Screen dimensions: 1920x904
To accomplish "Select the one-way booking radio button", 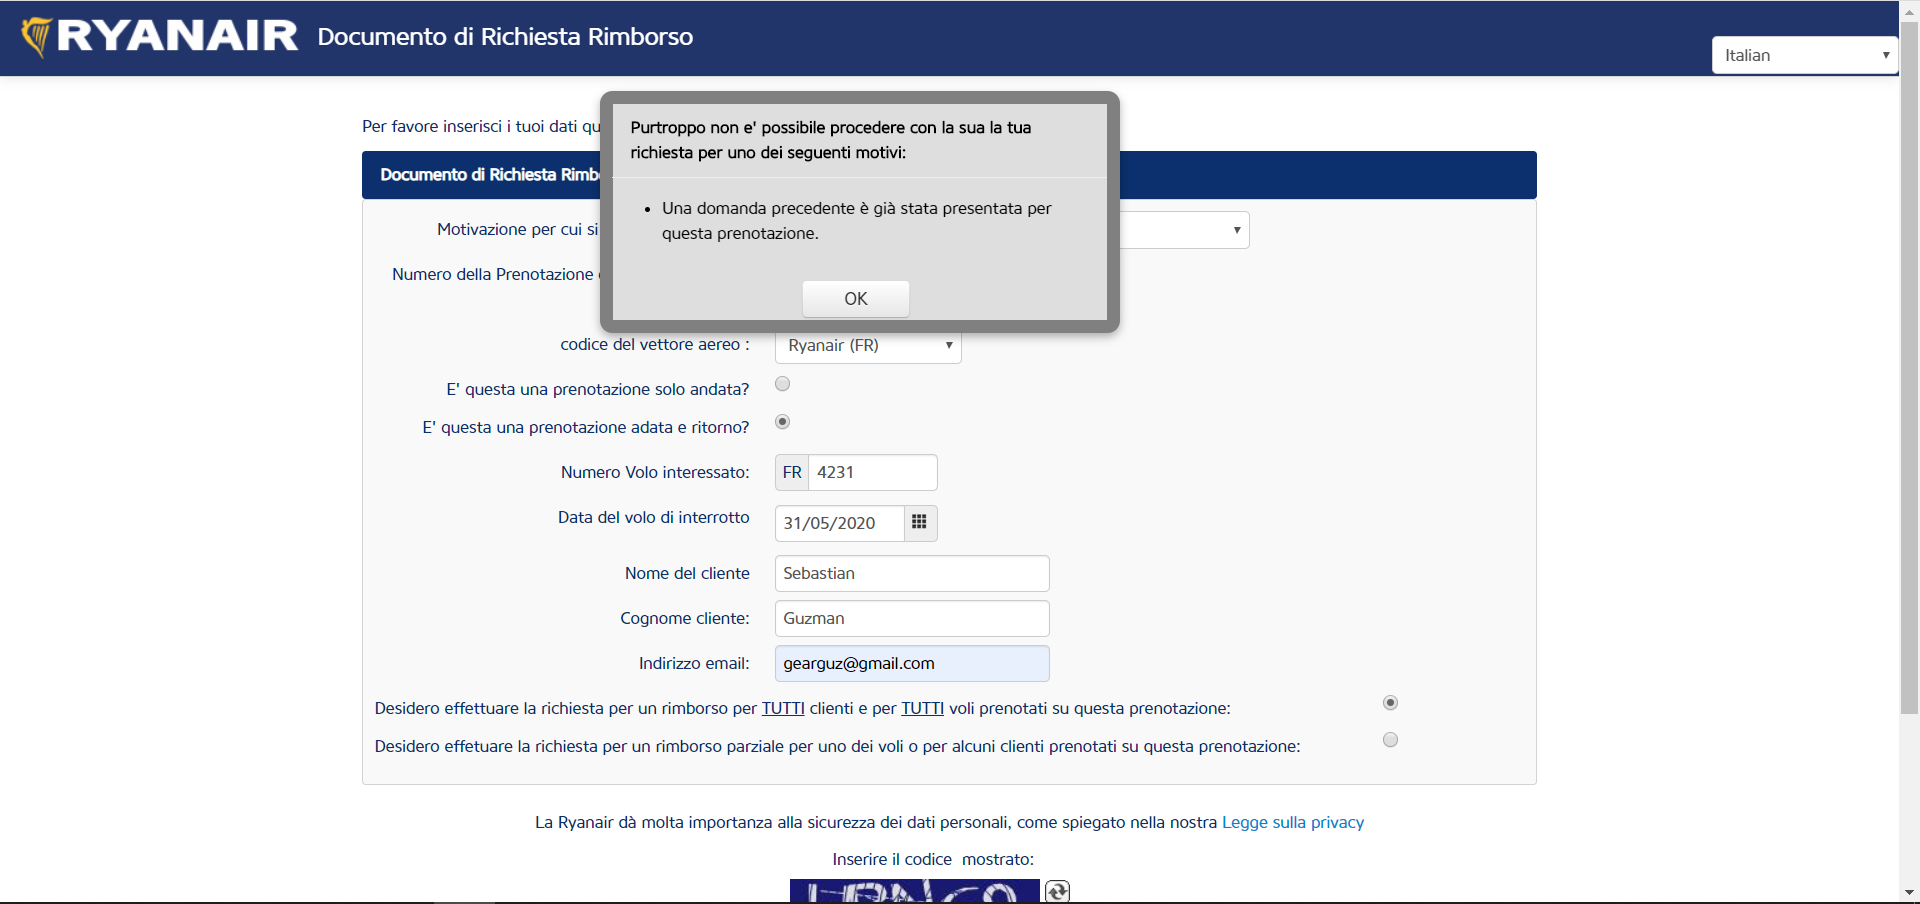I will (x=783, y=384).
